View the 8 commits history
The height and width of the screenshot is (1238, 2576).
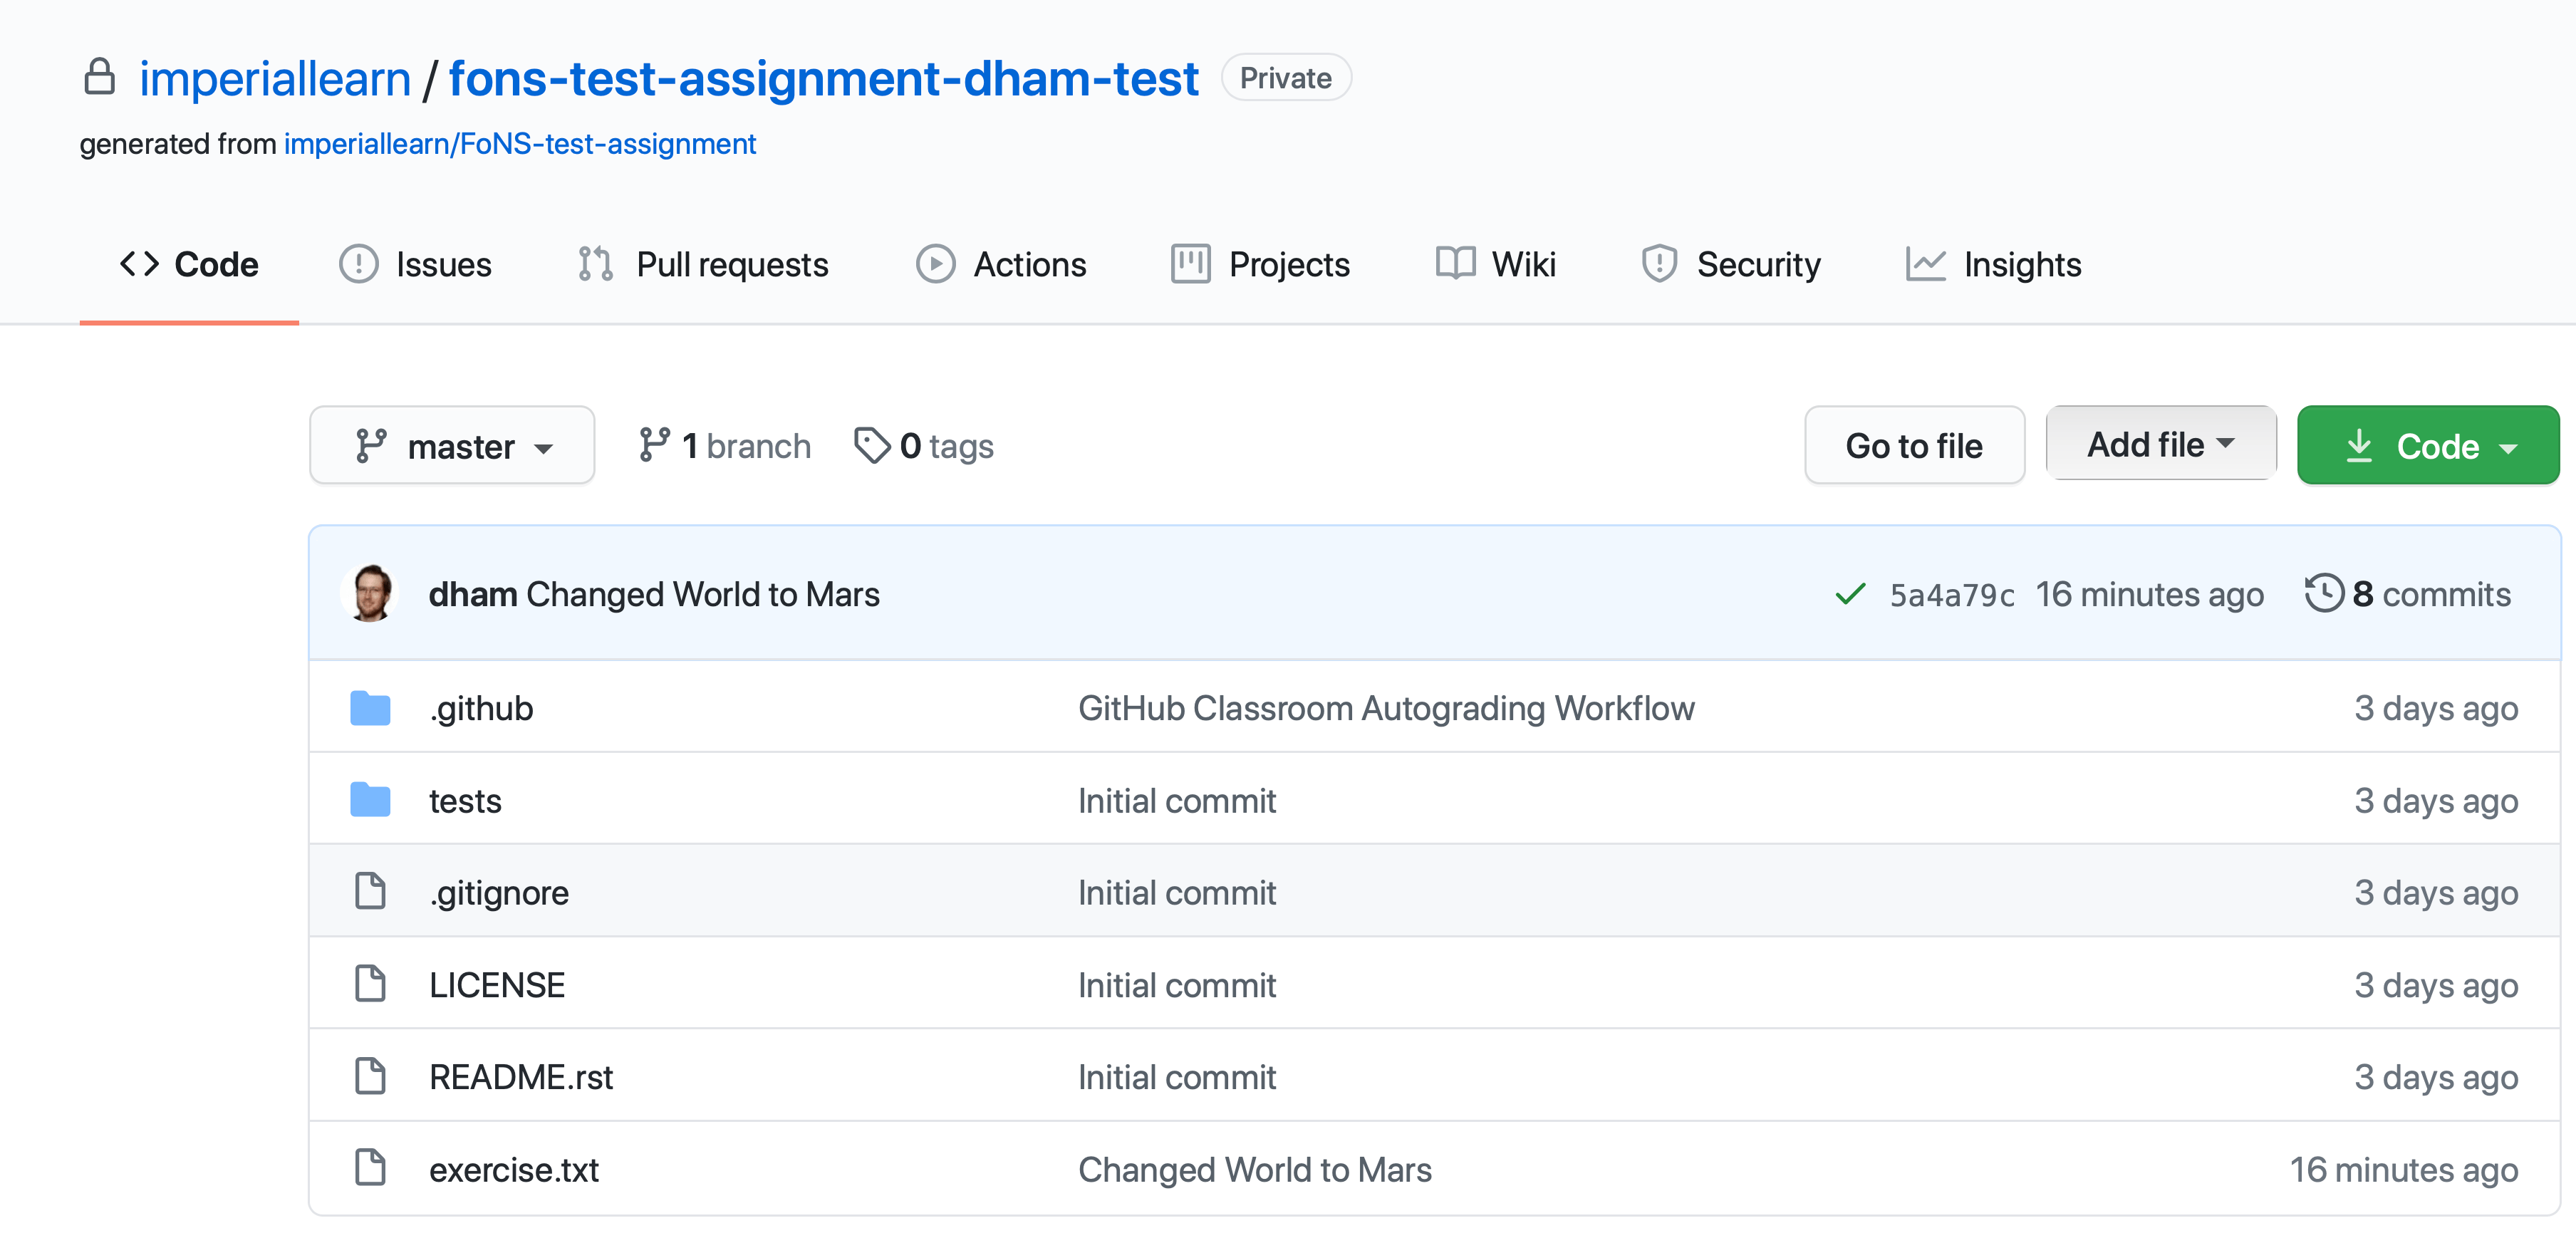(x=2408, y=594)
